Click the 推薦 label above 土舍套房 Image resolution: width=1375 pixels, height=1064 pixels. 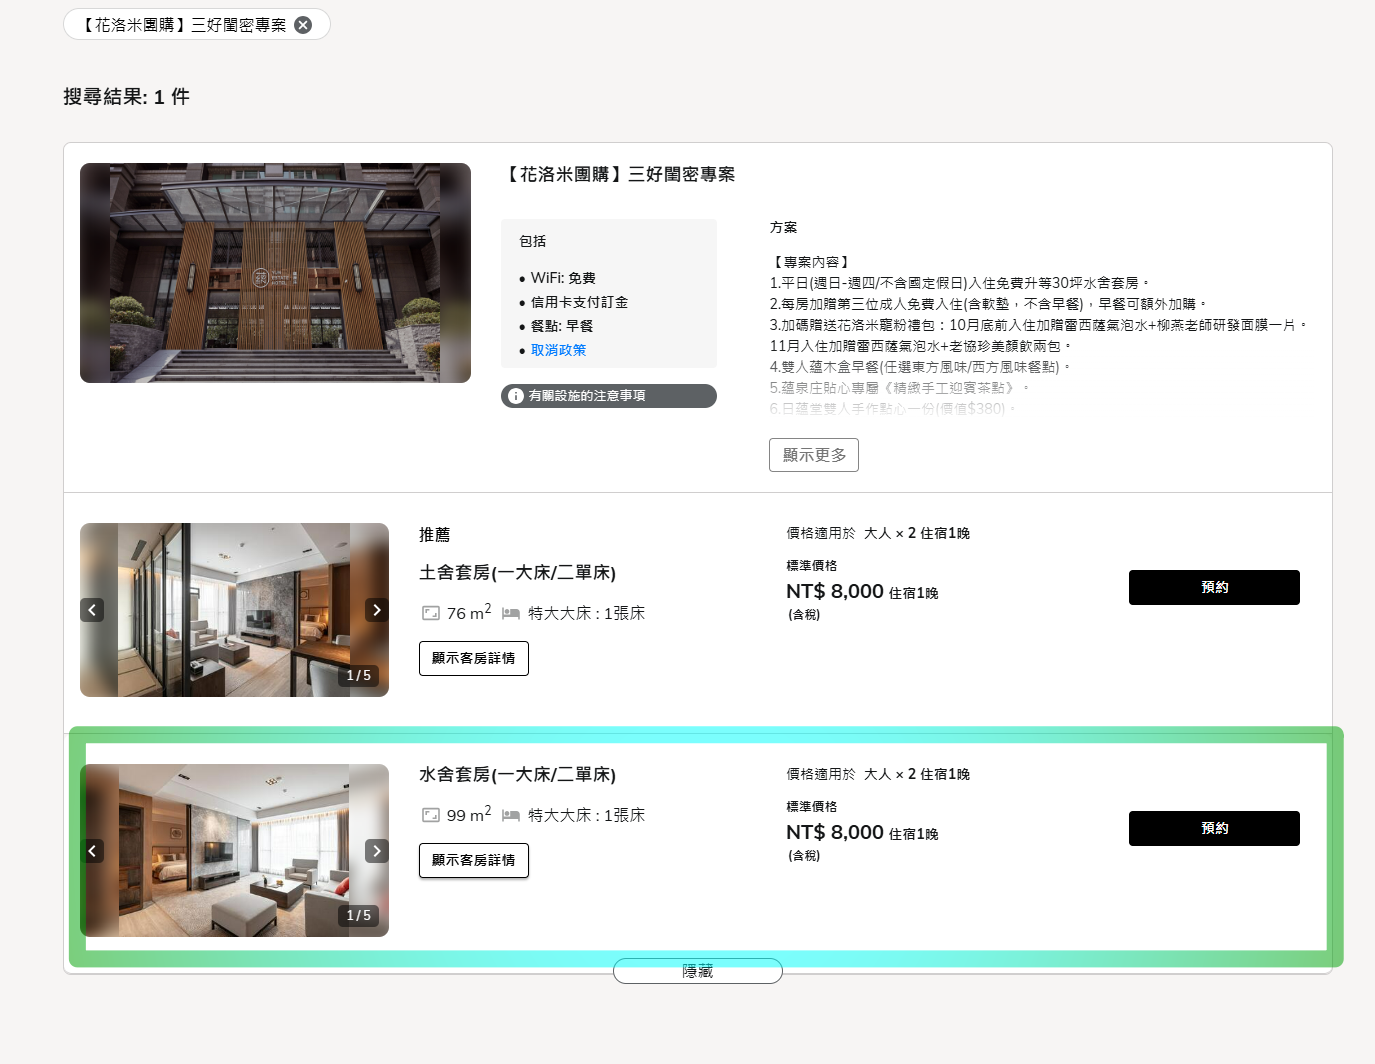435,535
